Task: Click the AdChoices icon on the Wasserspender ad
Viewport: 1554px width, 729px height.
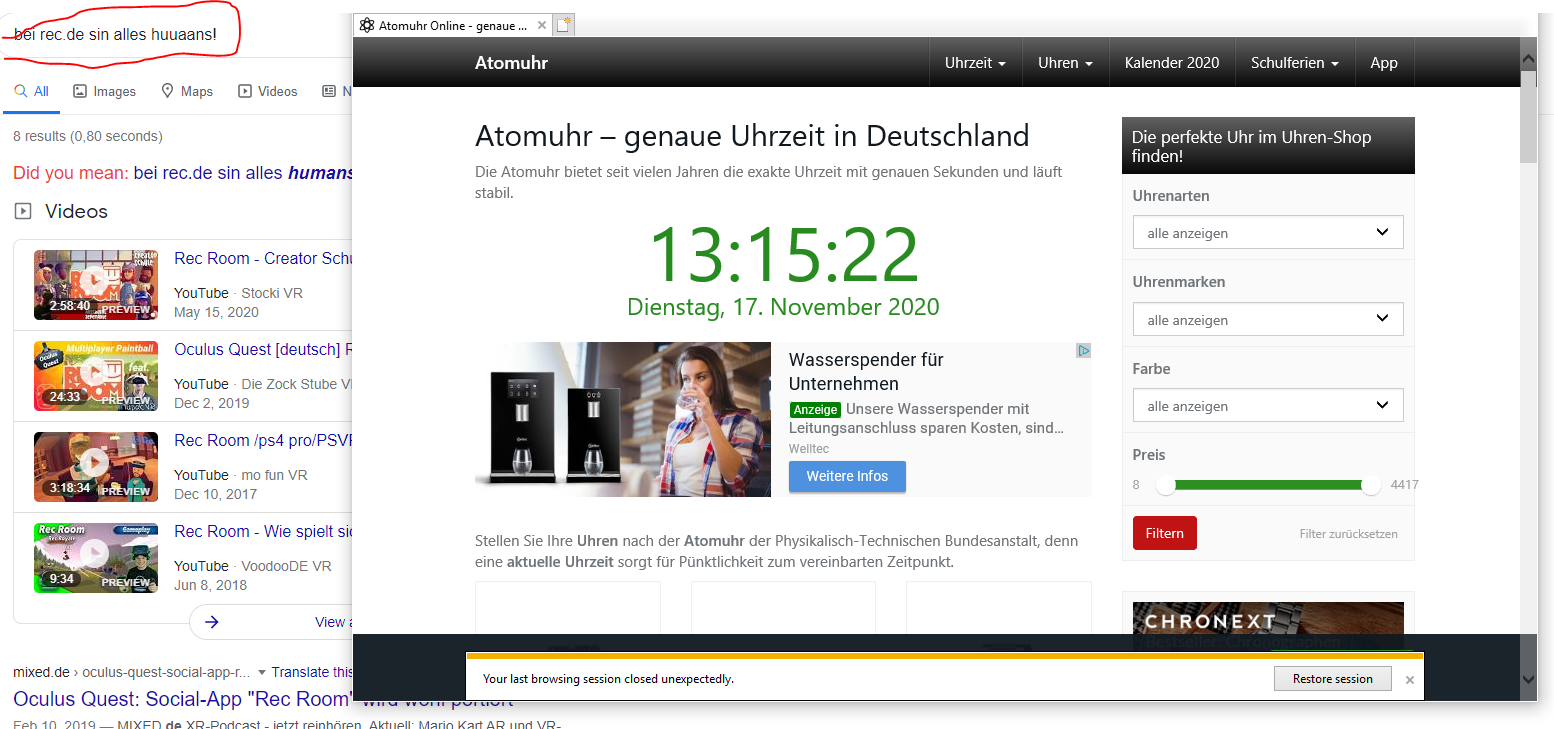Action: click(1083, 351)
